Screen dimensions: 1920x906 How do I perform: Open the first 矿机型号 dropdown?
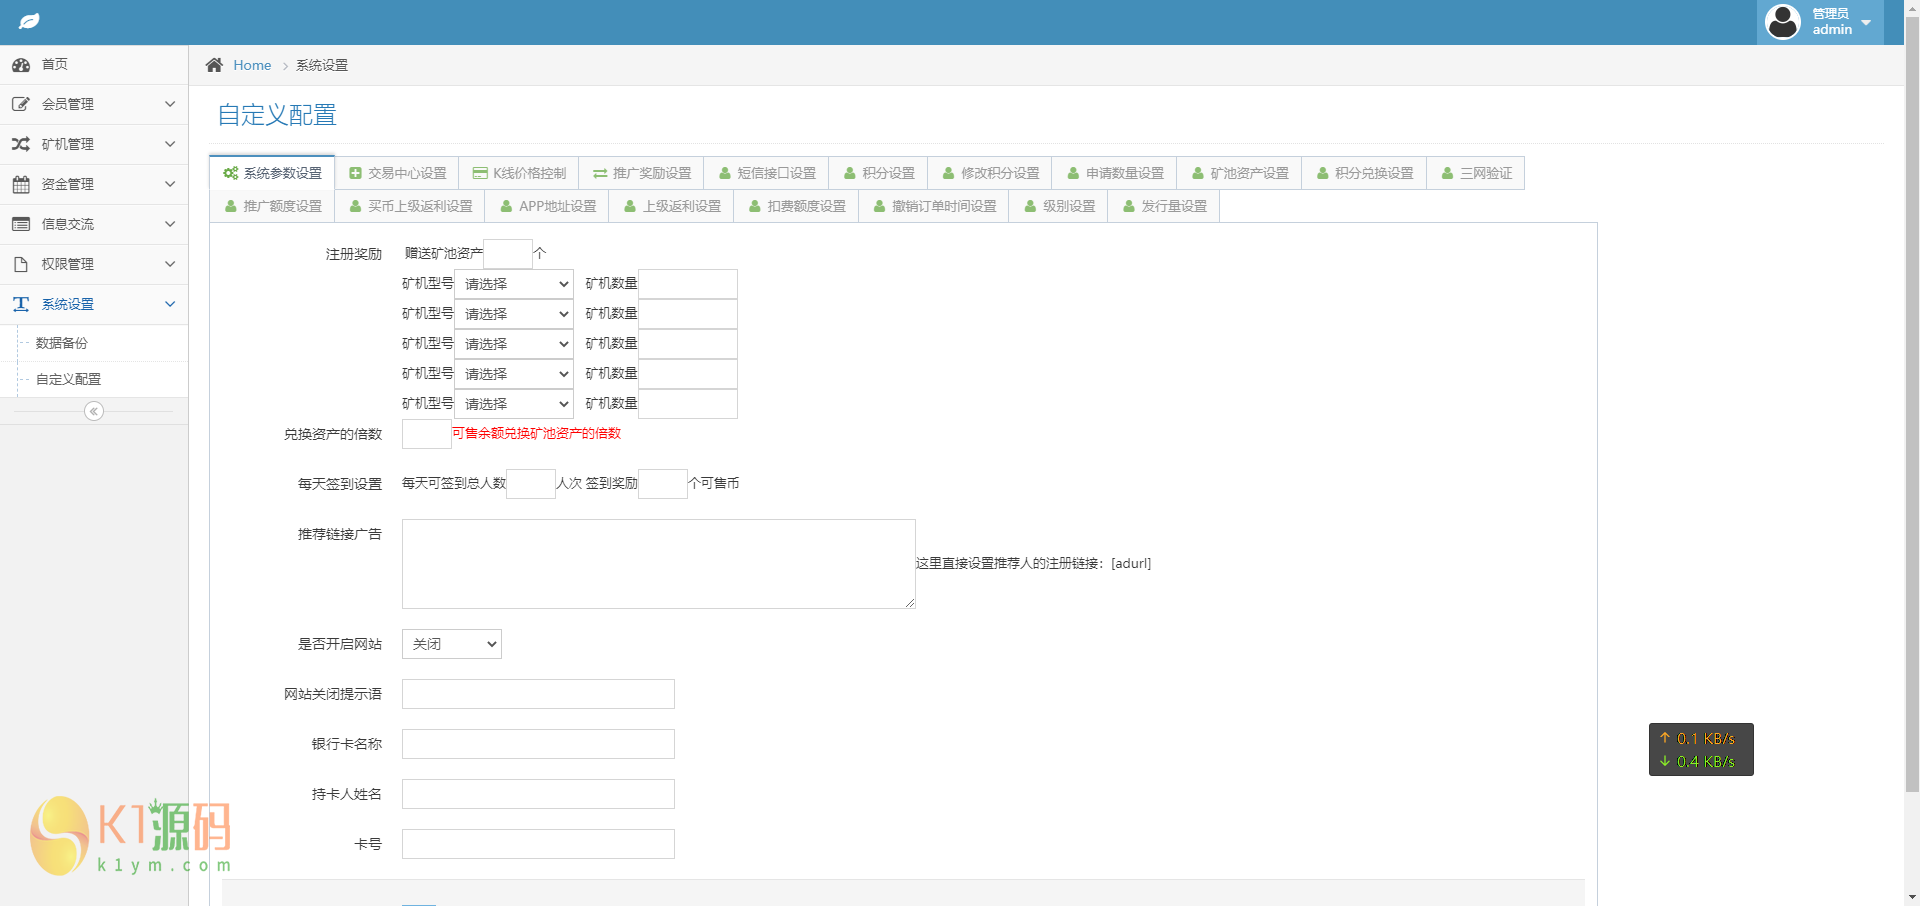point(514,284)
